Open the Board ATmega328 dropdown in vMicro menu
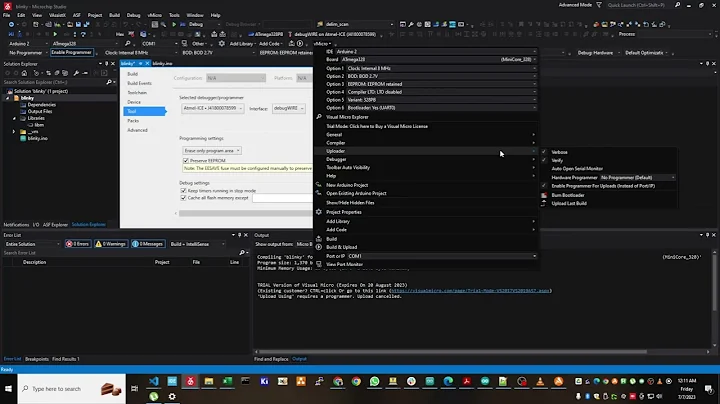Screen dimensions: 720x404 (439, 60)
